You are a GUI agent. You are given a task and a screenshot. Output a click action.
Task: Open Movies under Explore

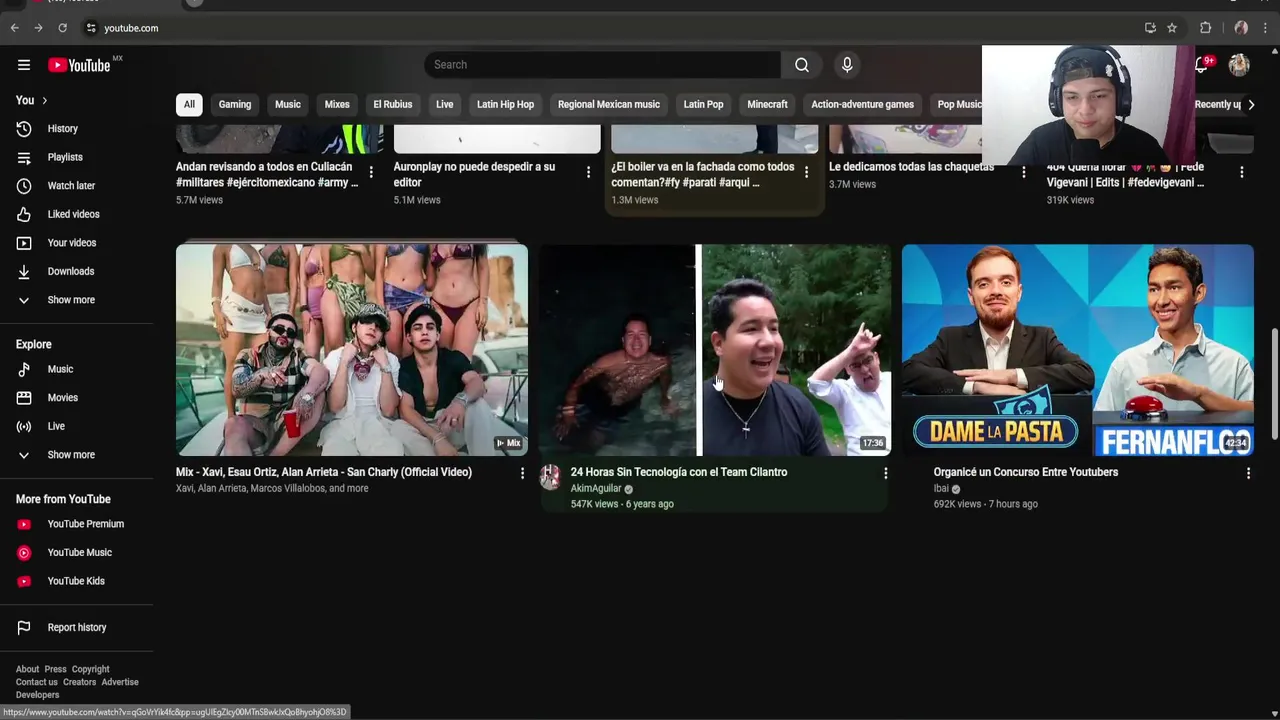(x=76, y=398)
